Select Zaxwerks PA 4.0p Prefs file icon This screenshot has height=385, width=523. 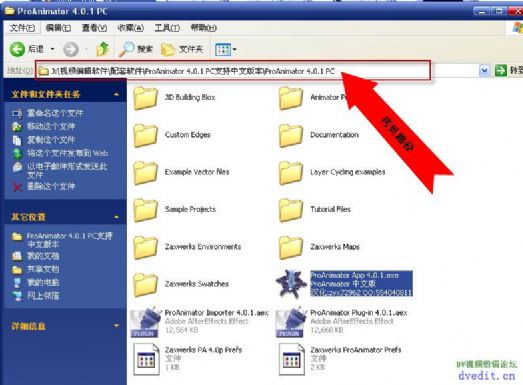(x=146, y=359)
